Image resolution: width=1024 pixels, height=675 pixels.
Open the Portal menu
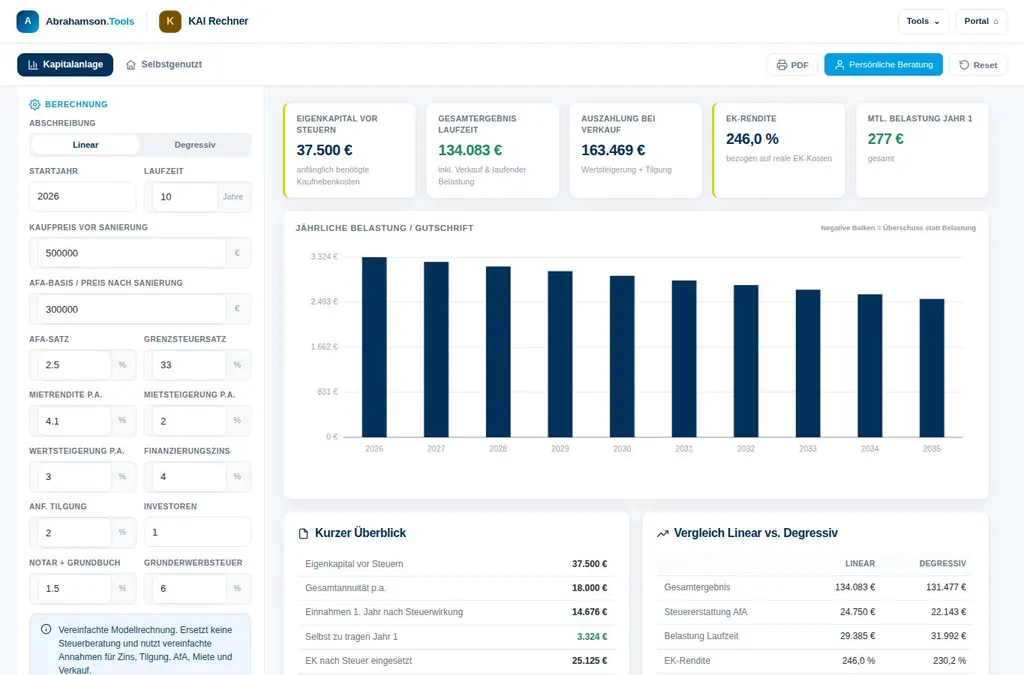[x=981, y=22]
